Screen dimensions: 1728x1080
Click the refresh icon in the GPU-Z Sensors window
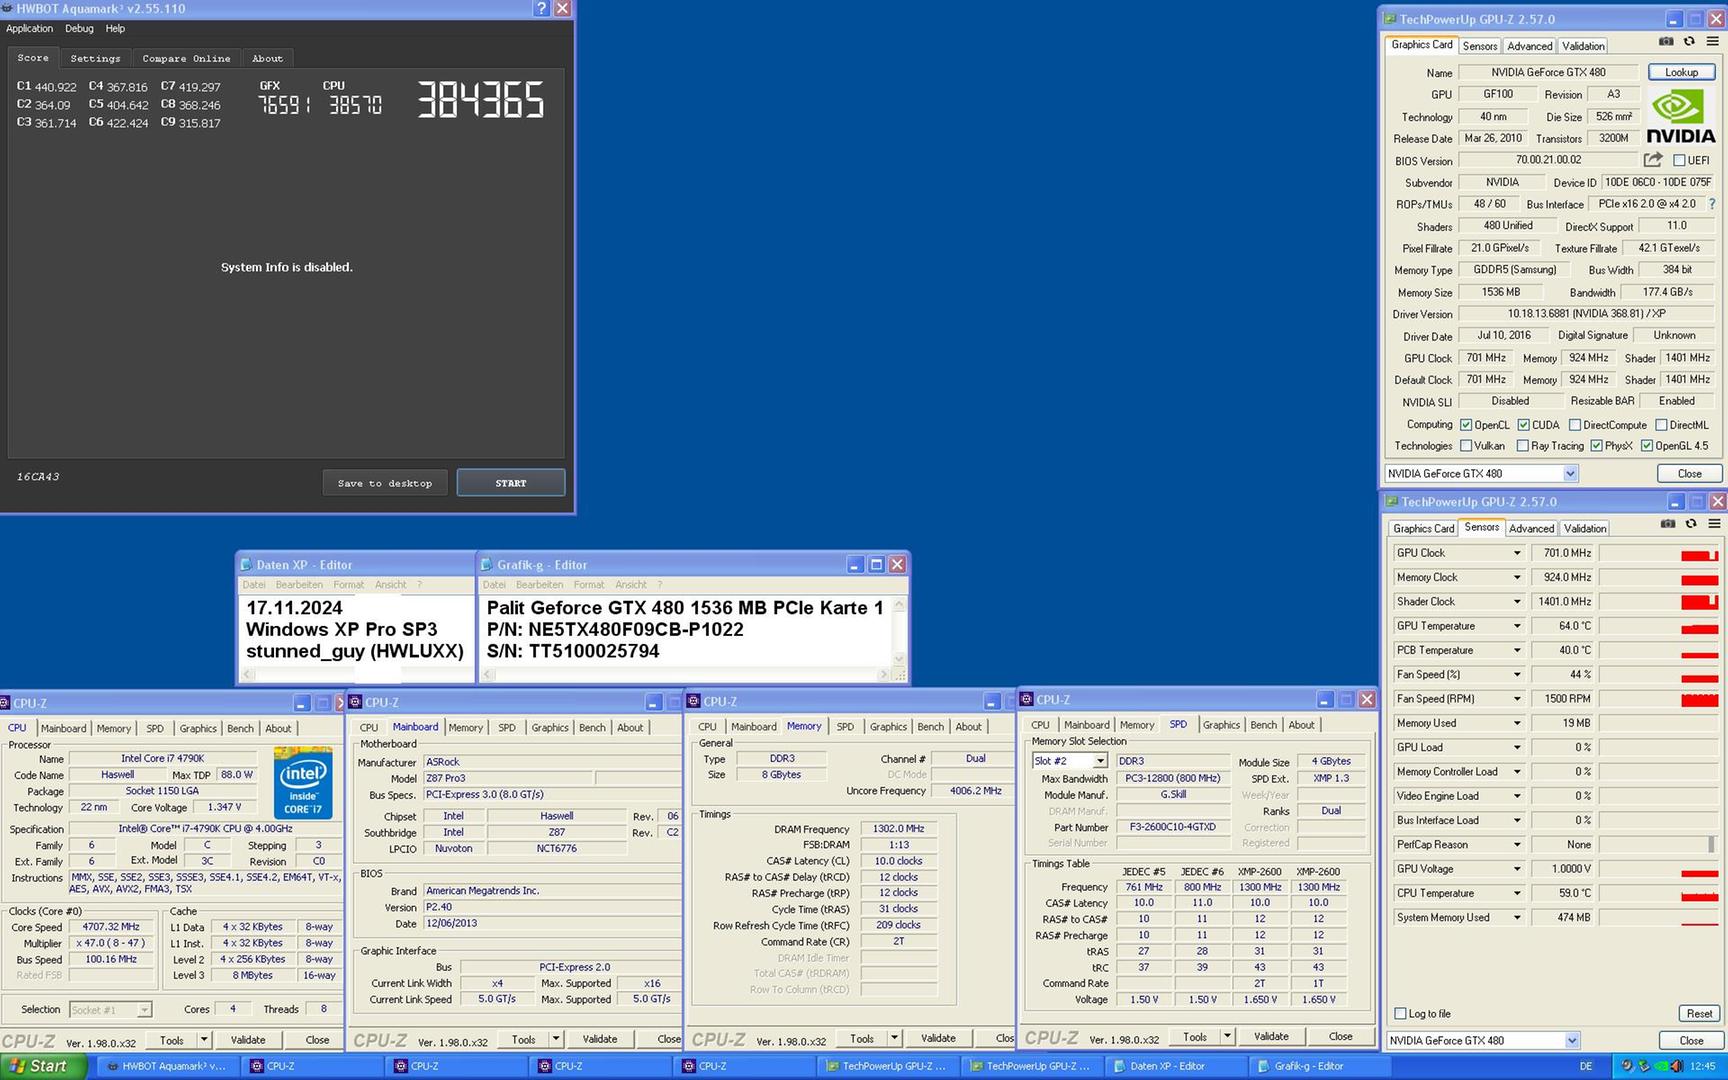1691,524
